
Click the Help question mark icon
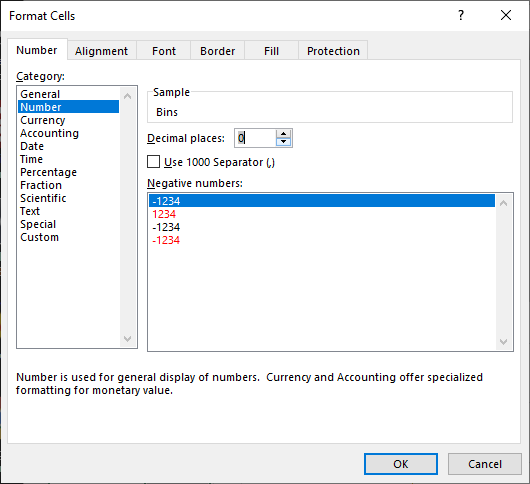tap(461, 15)
